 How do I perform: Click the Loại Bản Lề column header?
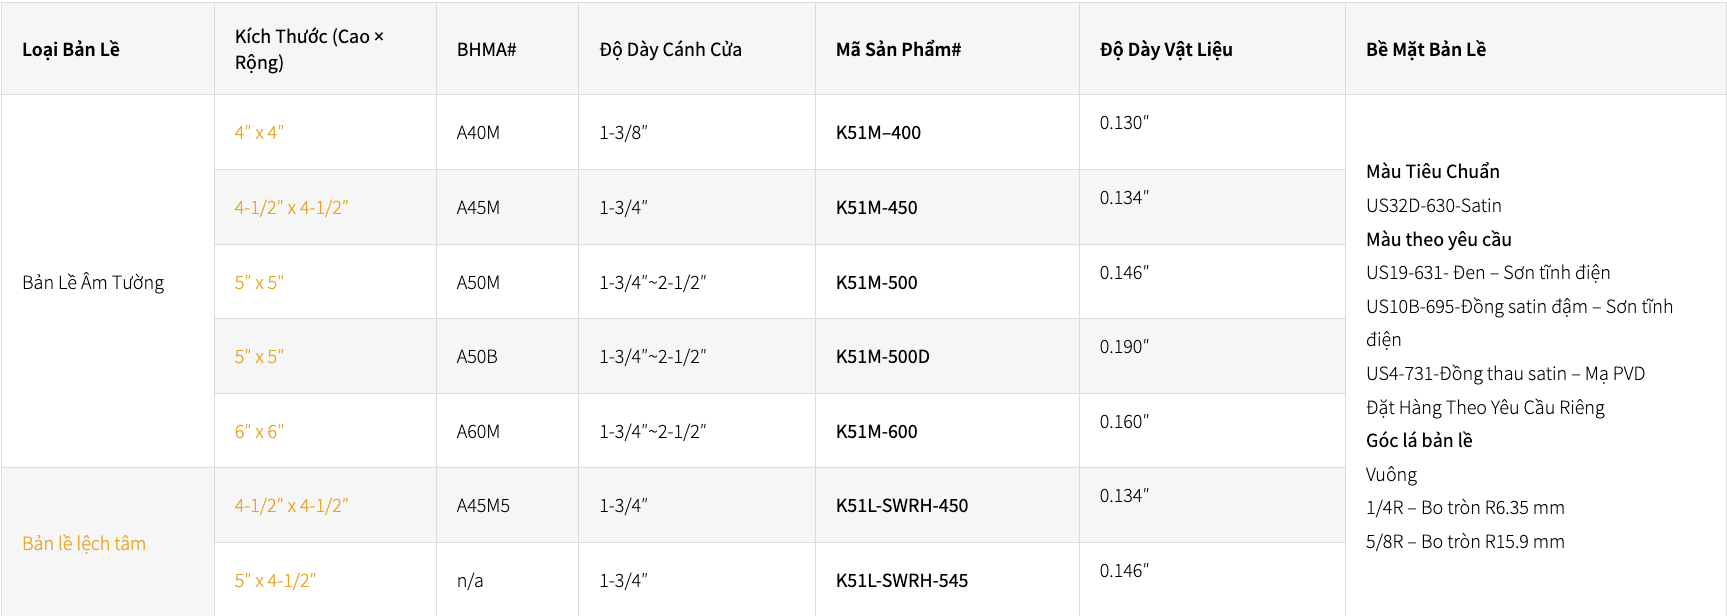71,50
